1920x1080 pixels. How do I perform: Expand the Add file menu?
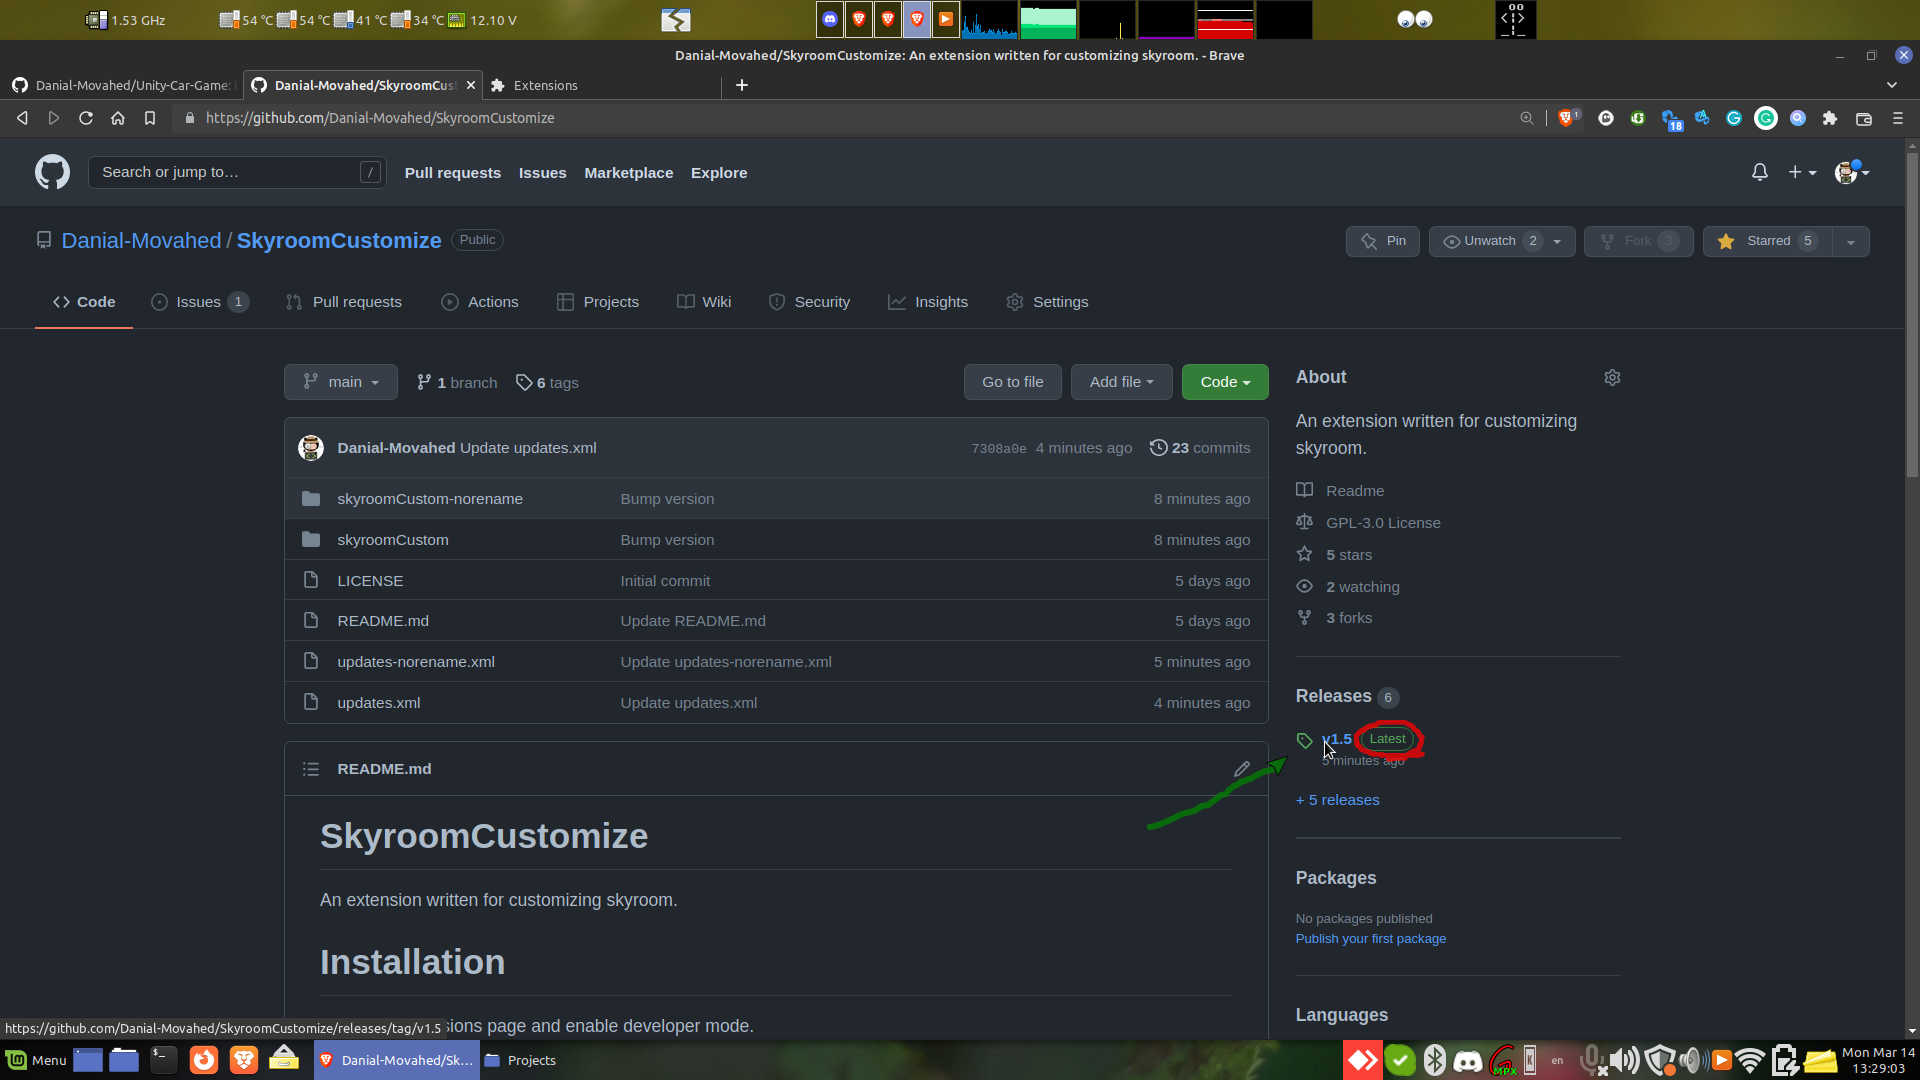(x=1121, y=382)
